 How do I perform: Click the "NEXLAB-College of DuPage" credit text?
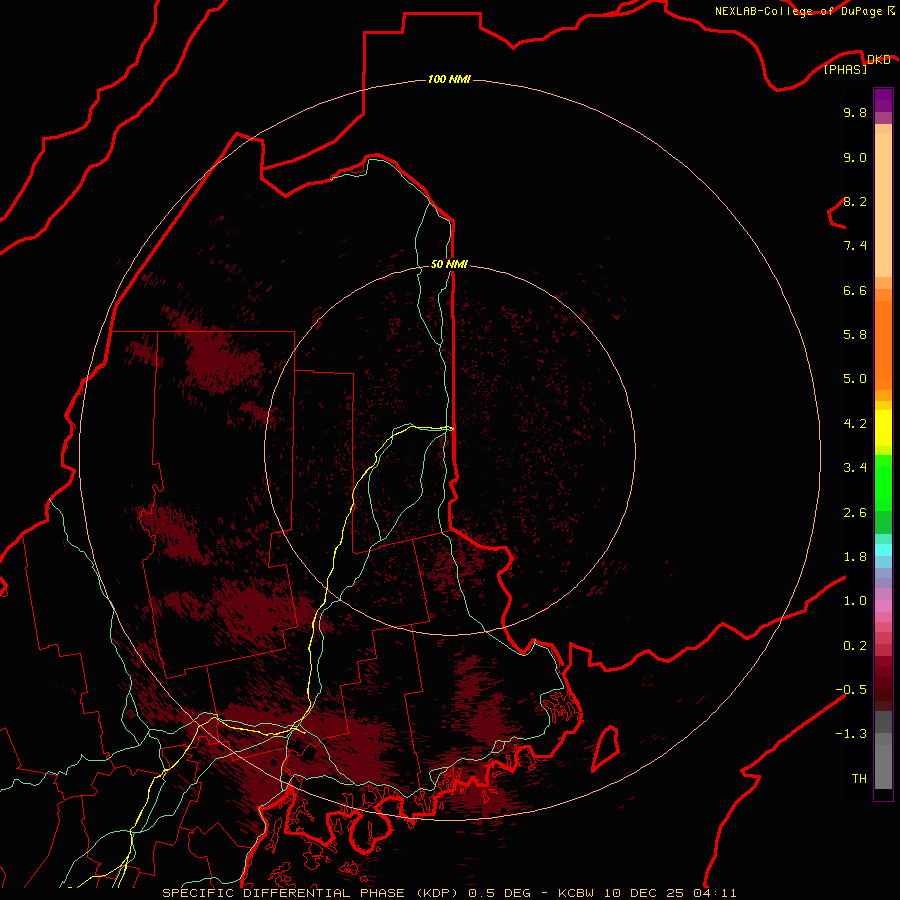tap(799, 11)
